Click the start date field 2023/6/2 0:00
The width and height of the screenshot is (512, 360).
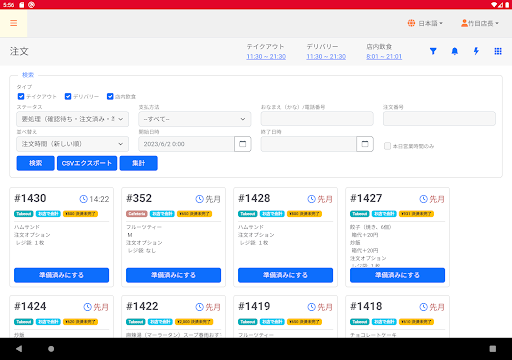tap(186, 144)
